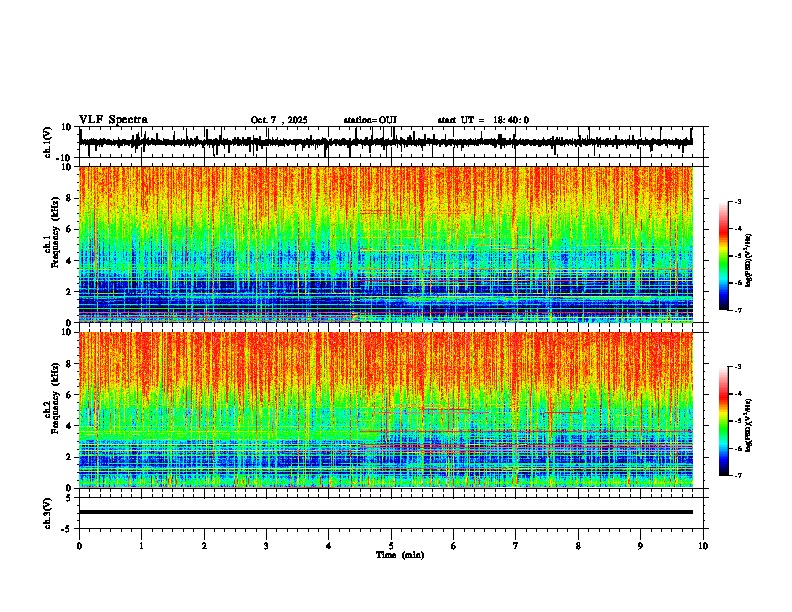Click the ch.1 colorbar log(PSD) unit label

(x=750, y=261)
